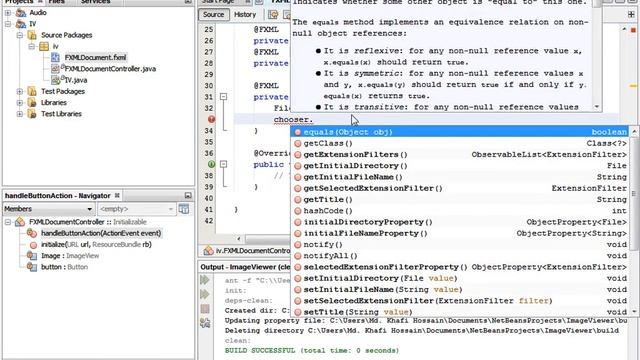
Task: Choose setInitialDirectory(File value) completion item
Action: click(460, 278)
